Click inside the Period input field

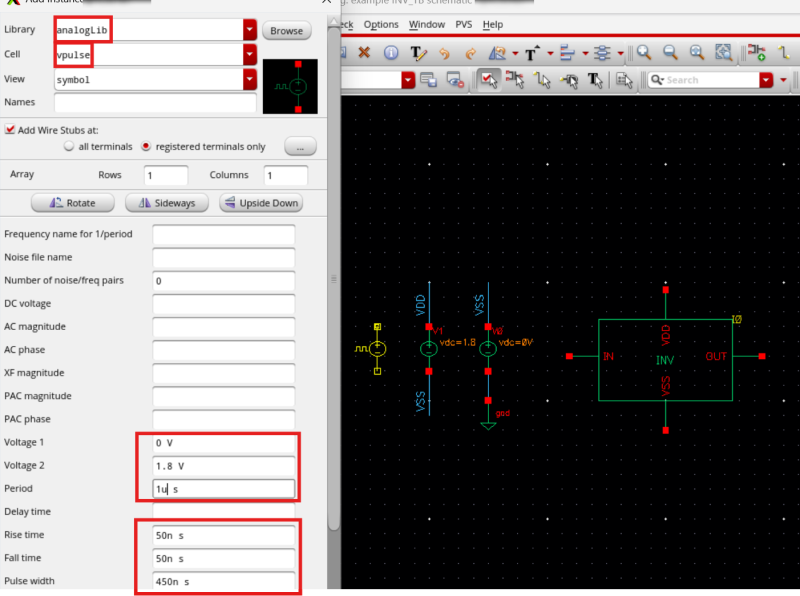pyautogui.click(x=222, y=488)
